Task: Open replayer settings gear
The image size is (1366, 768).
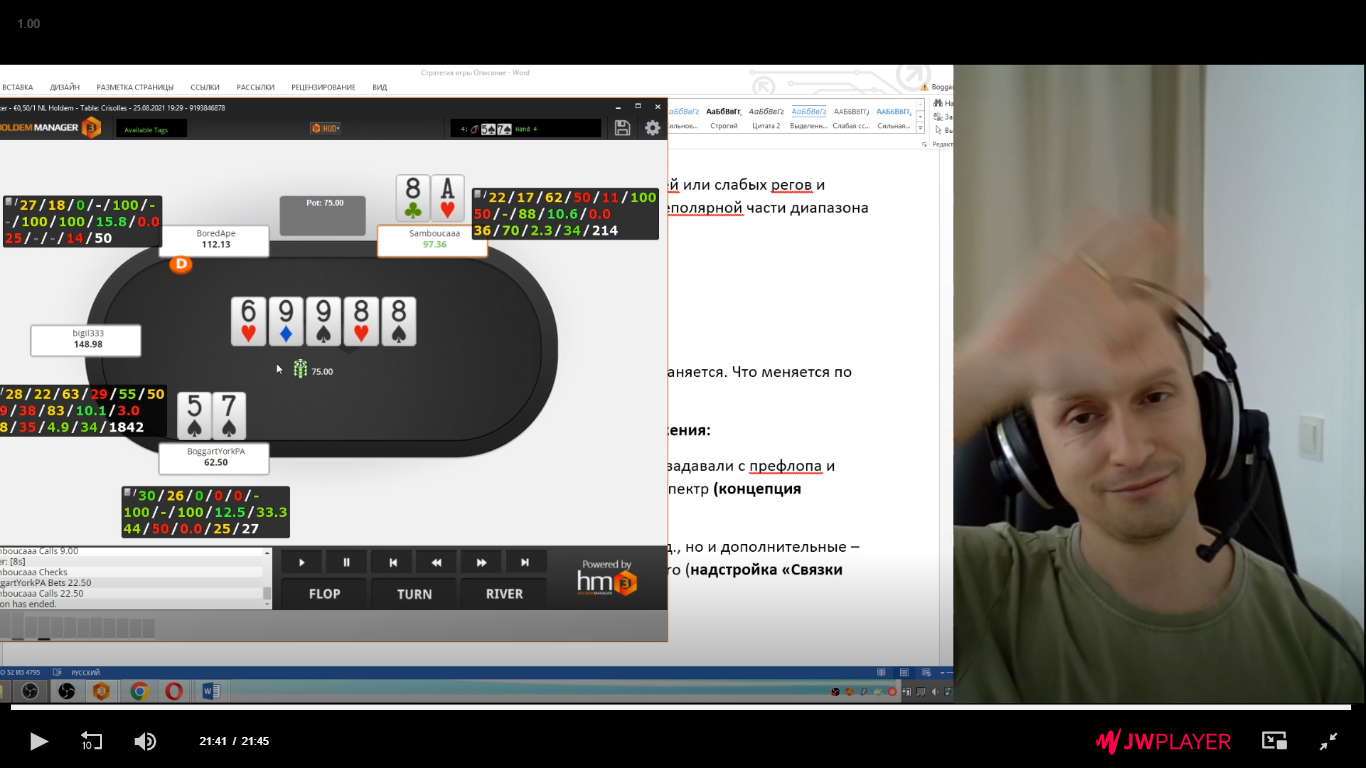Action: pos(652,128)
